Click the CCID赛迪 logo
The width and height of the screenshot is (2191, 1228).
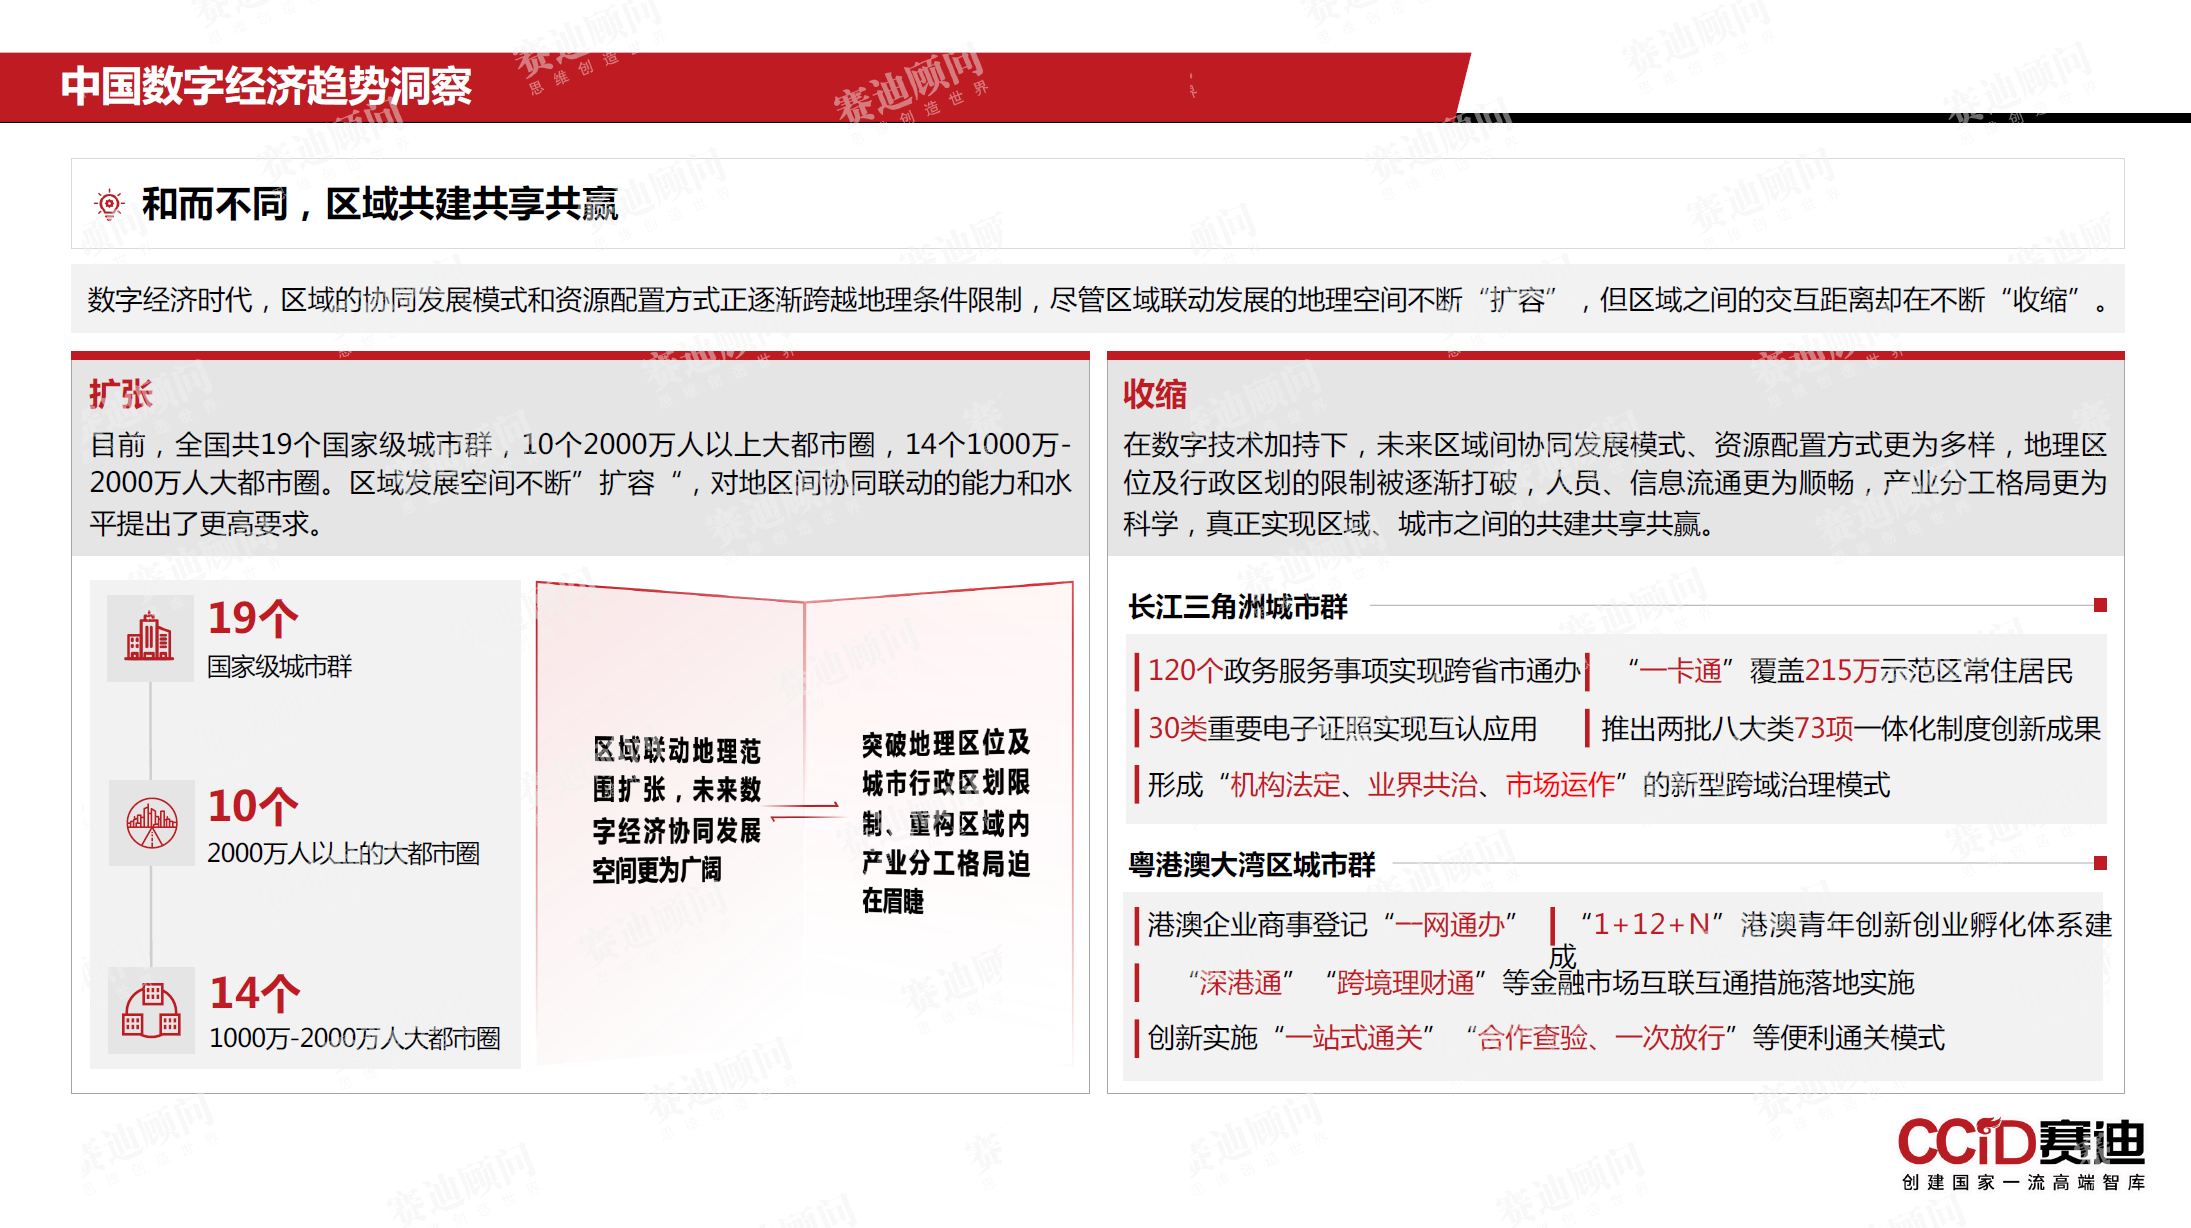(x=2020, y=1142)
